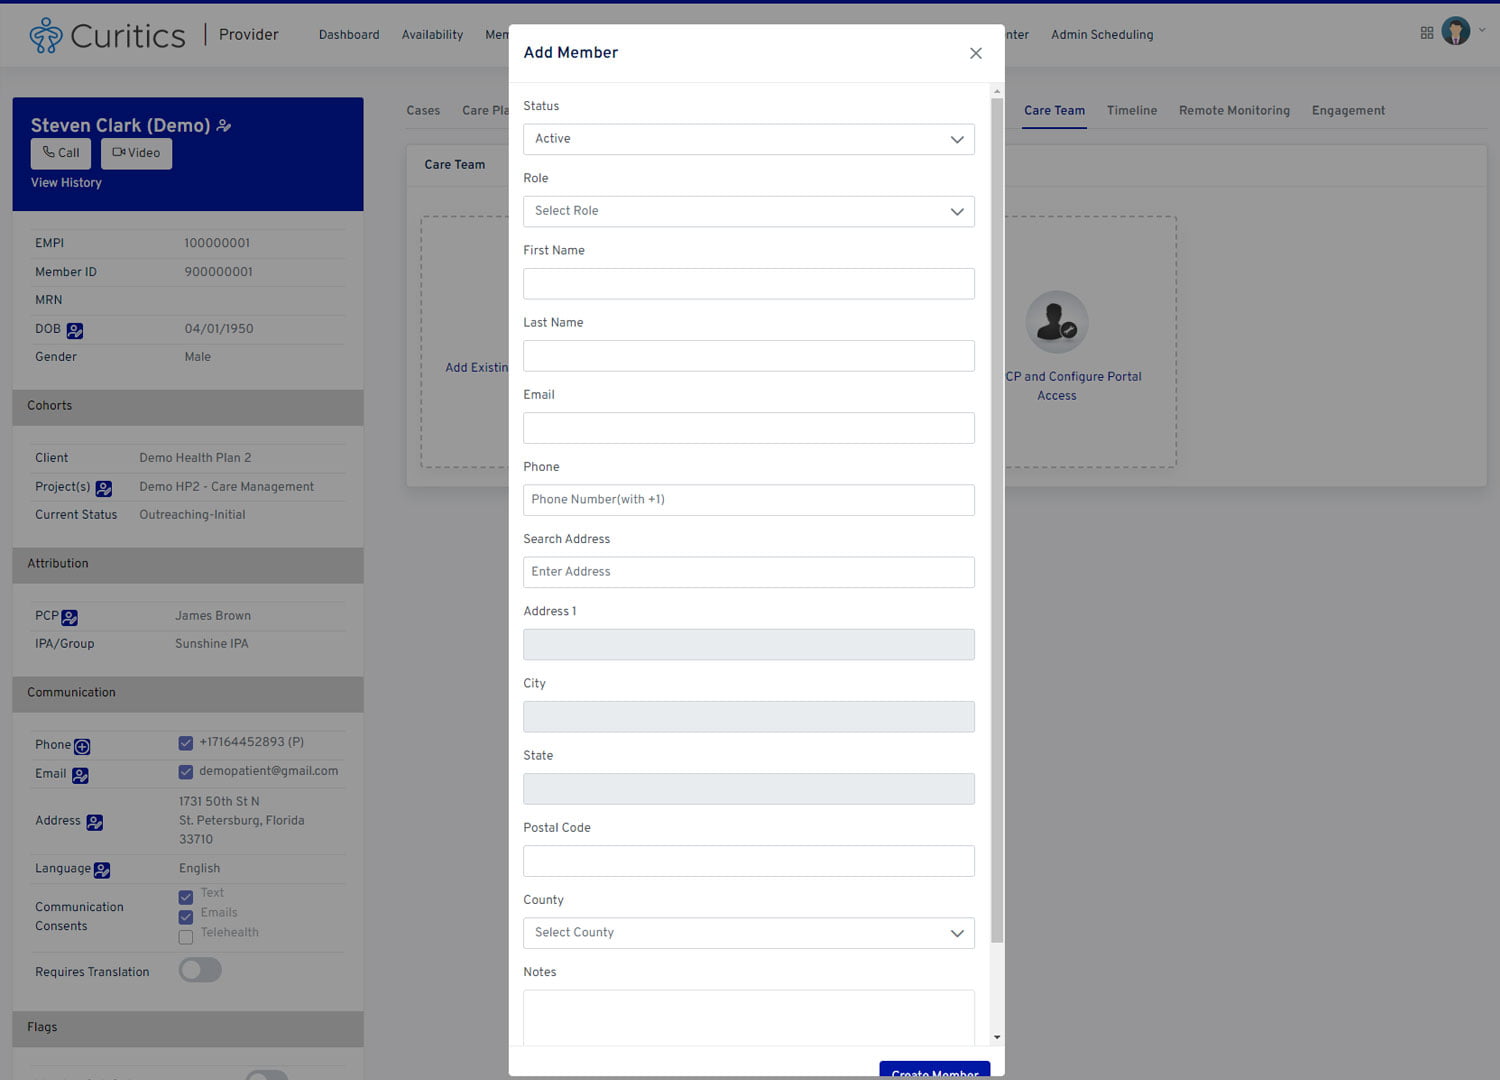Image resolution: width=1500 pixels, height=1080 pixels.
Task: Open the Select Role dropdown
Action: click(748, 211)
